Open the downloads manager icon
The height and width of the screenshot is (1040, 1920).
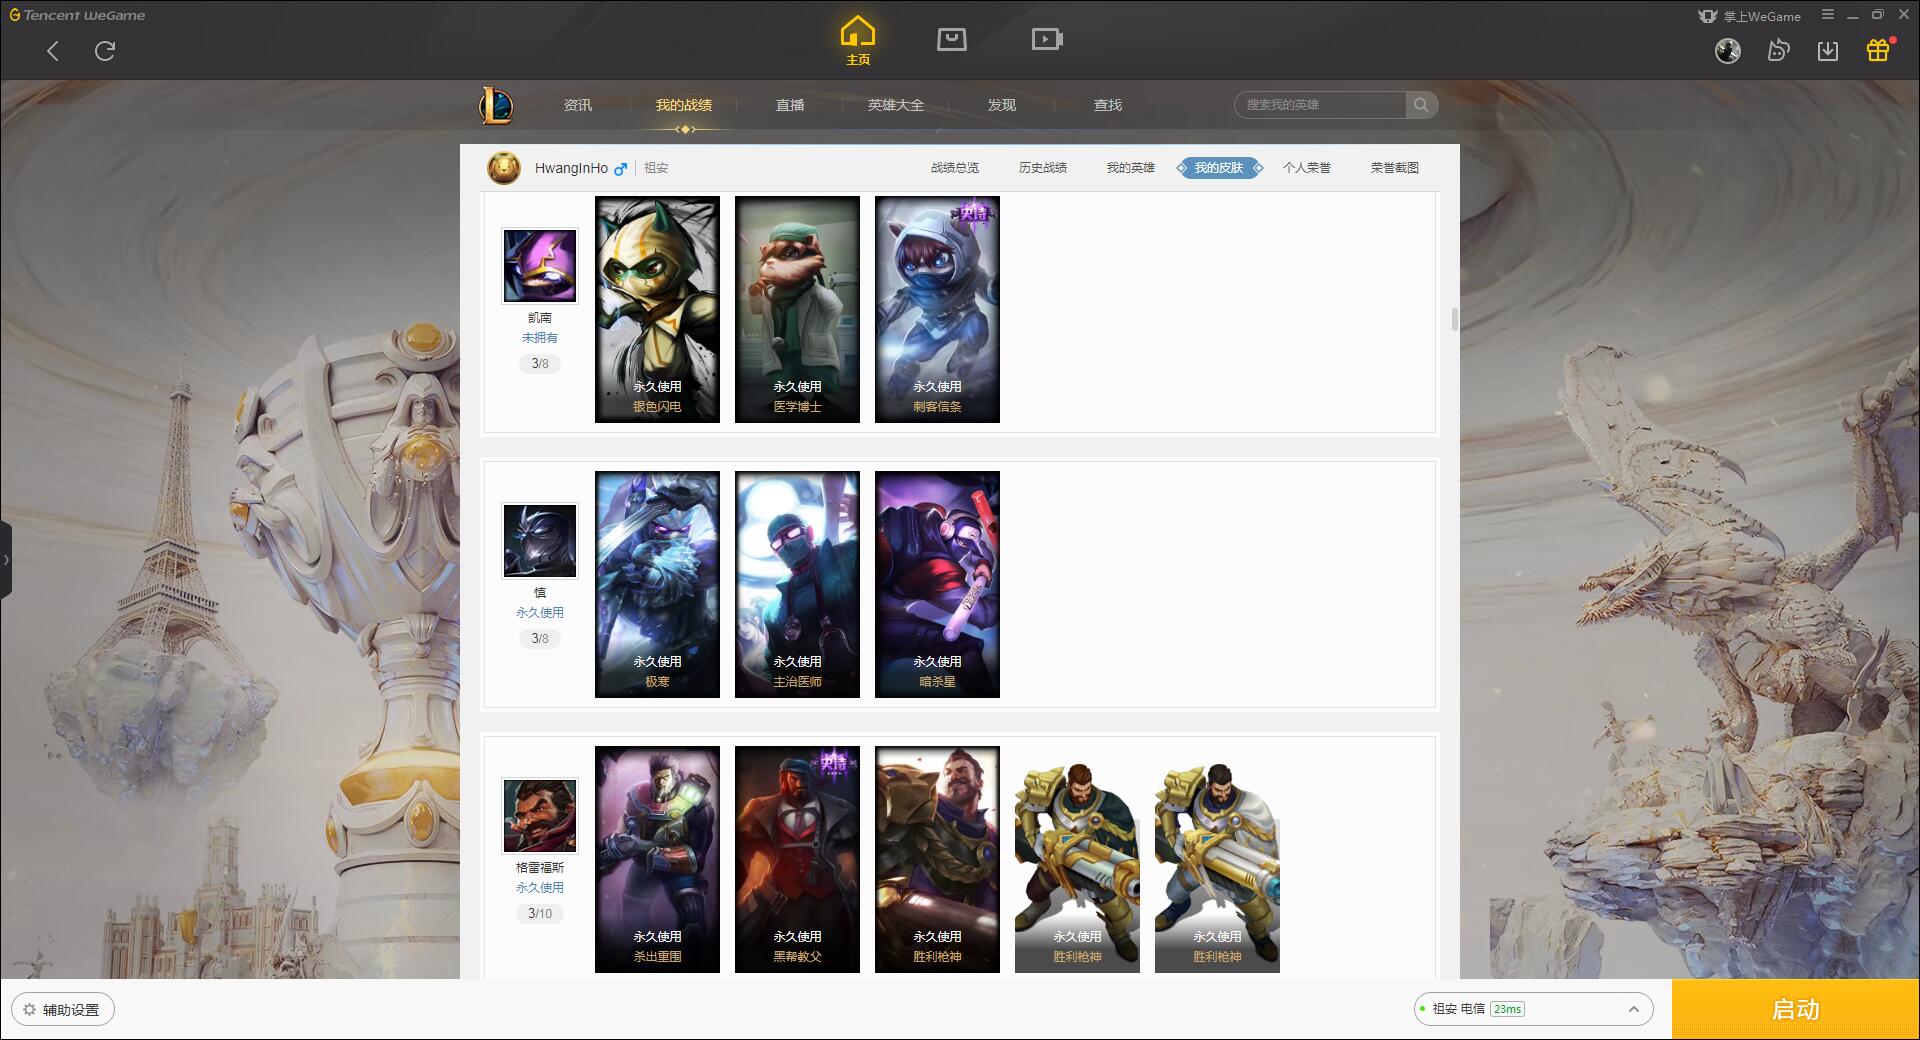point(1828,51)
